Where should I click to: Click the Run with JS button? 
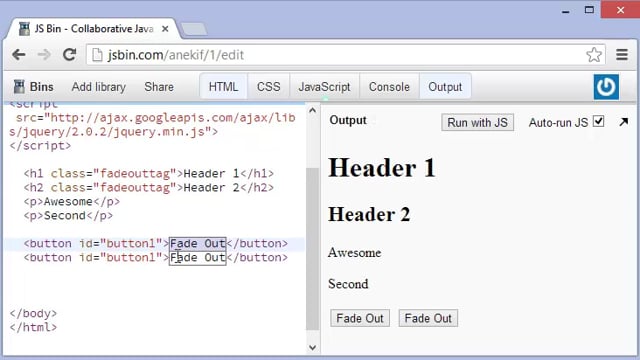pos(477,122)
